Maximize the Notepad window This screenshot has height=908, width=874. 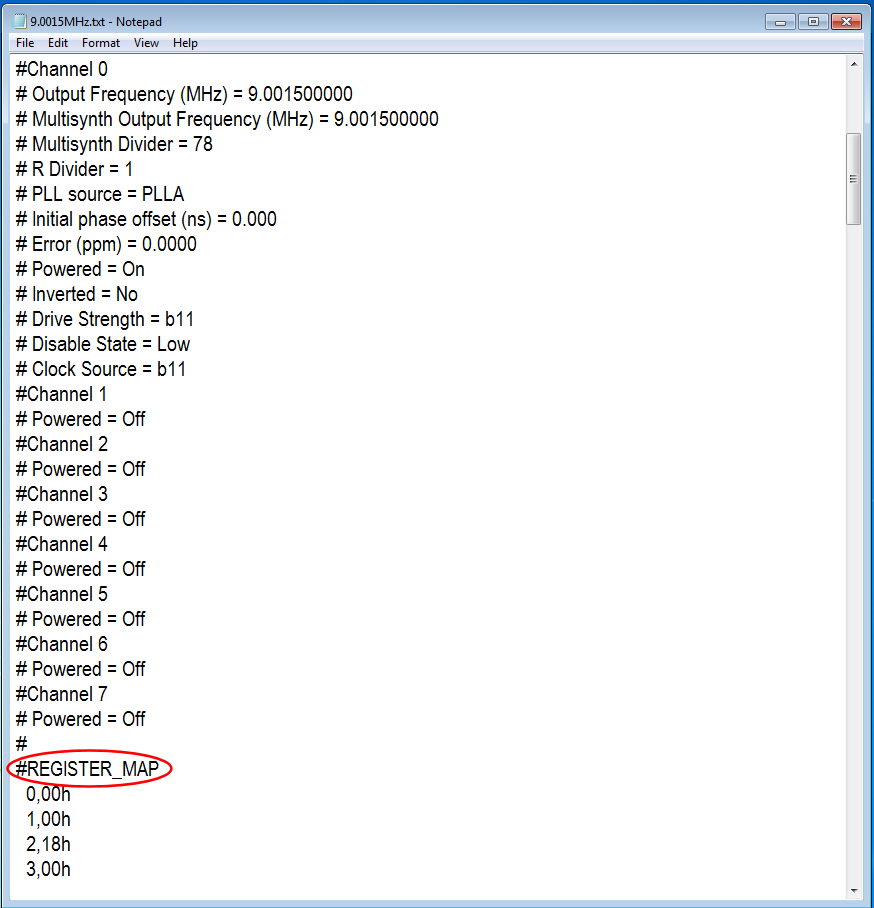click(813, 21)
